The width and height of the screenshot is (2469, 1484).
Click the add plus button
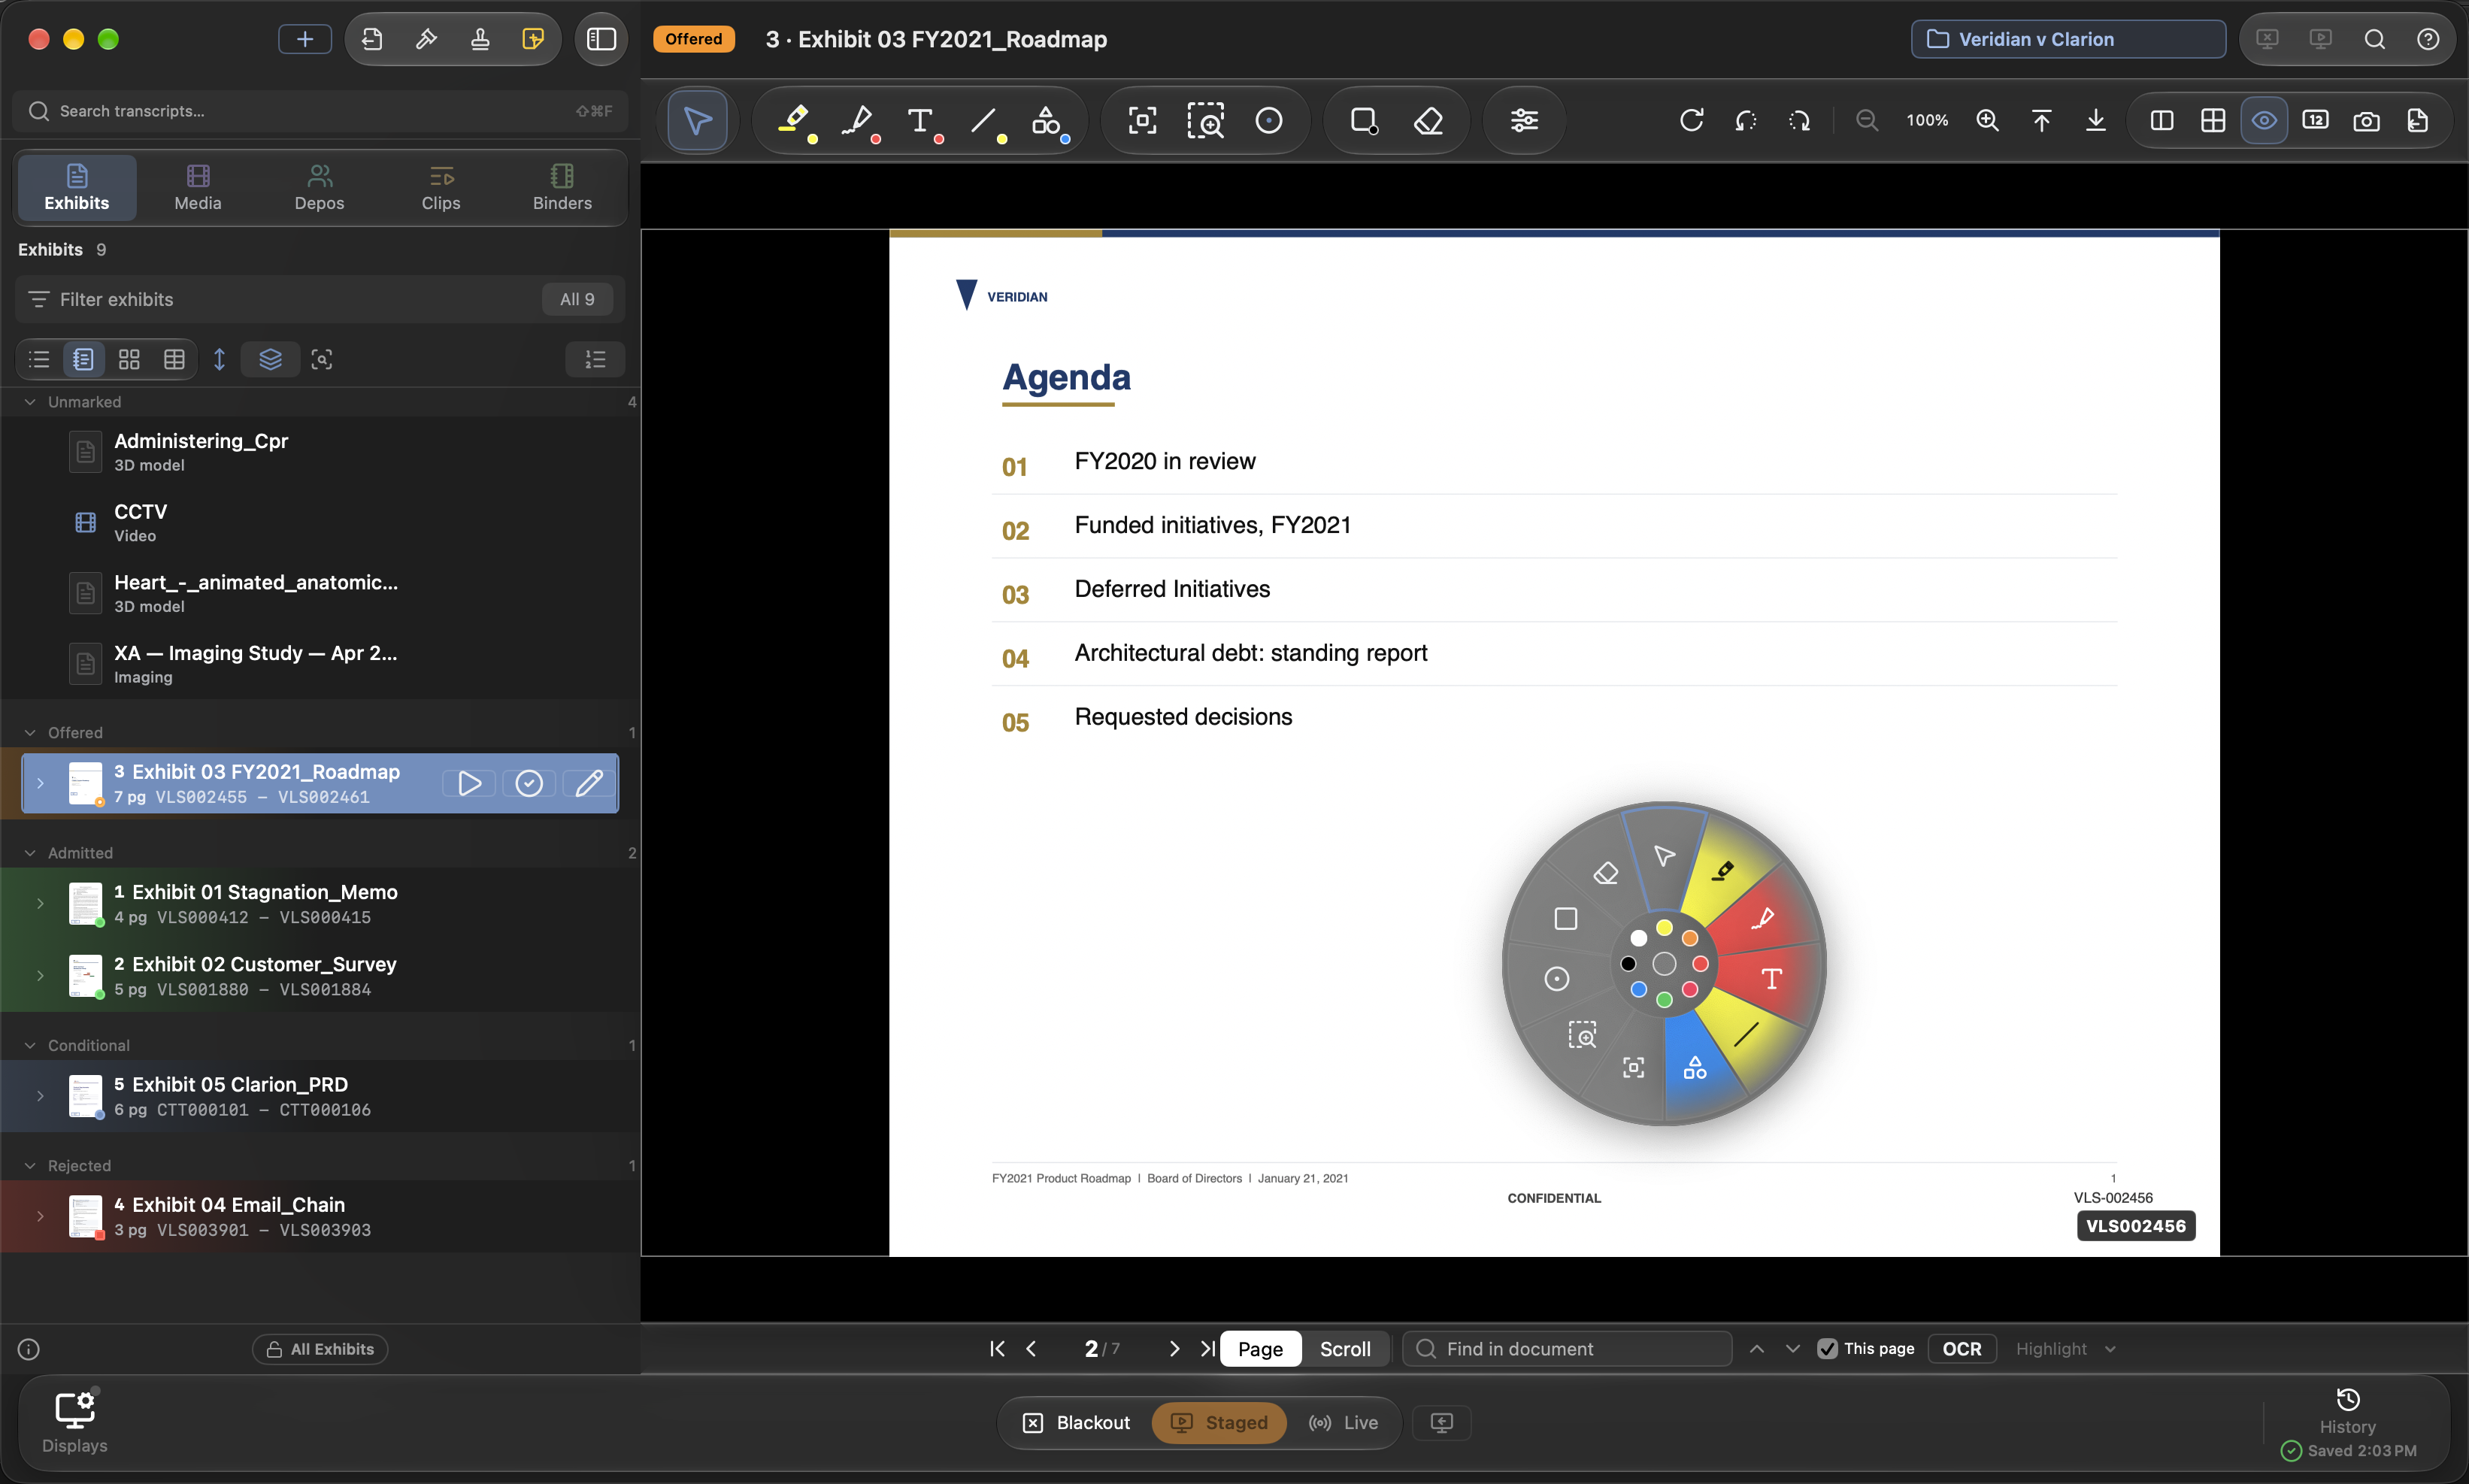click(x=305, y=39)
